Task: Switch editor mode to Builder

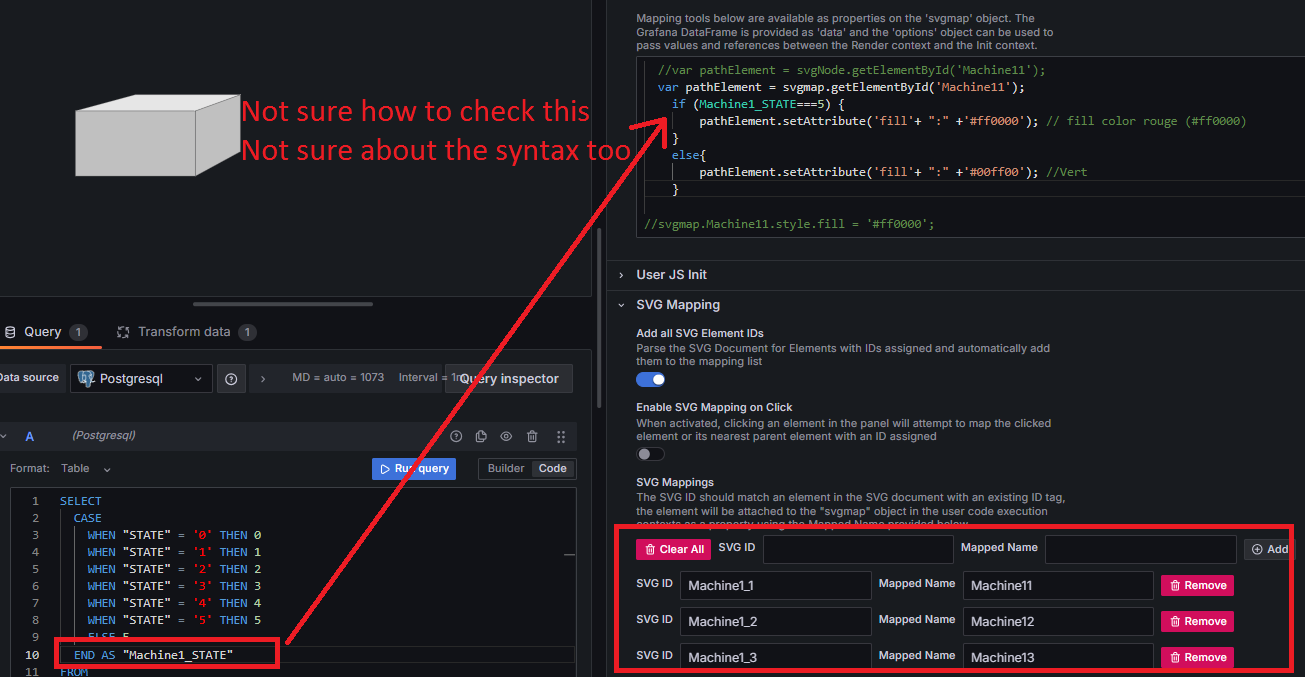Action: pyautogui.click(x=505, y=468)
